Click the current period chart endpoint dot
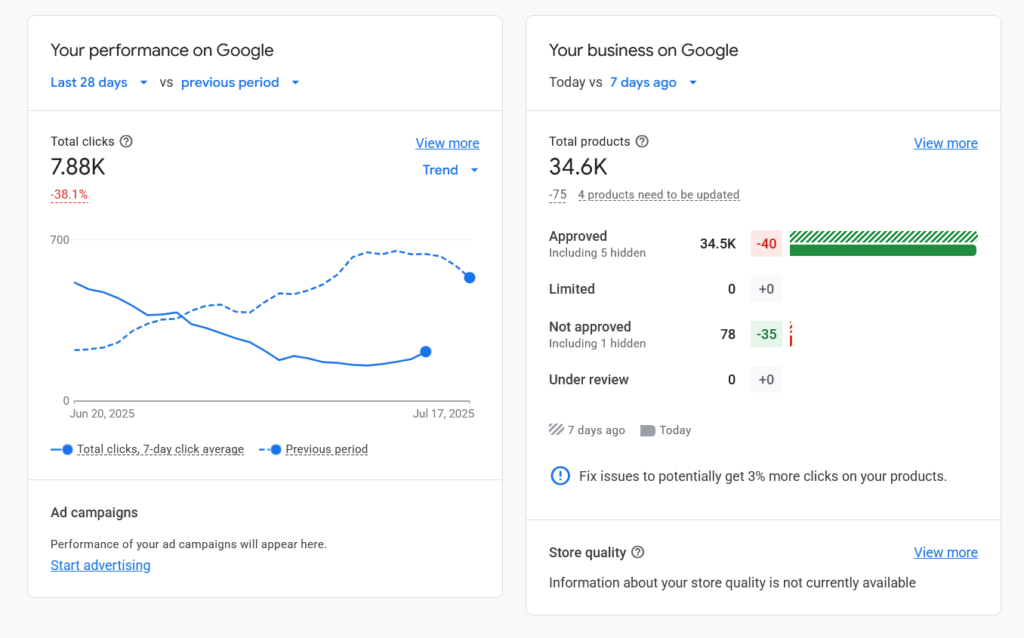Viewport: 1024px width, 638px height. 426,352
